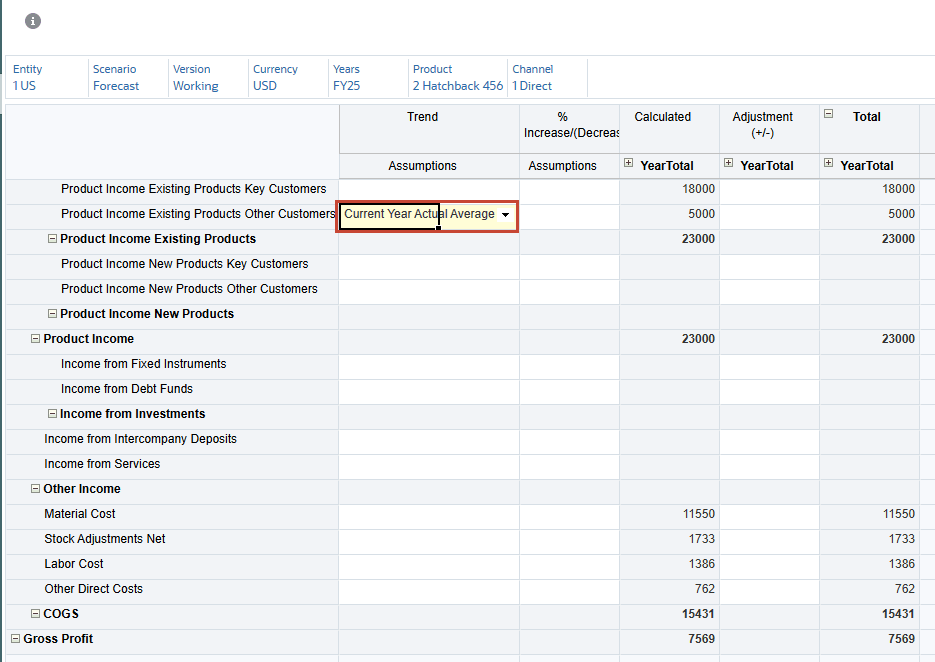Select Other Direct Costs row label
Screen dimensions: 935x662
pyautogui.click(x=94, y=589)
